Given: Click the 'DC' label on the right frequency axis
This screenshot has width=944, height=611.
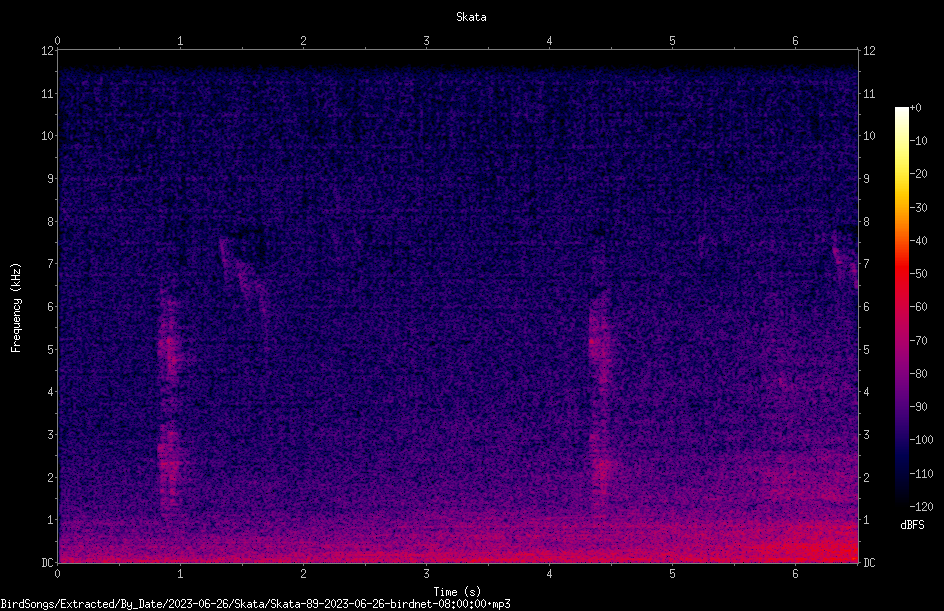Looking at the screenshot, I should click(869, 563).
